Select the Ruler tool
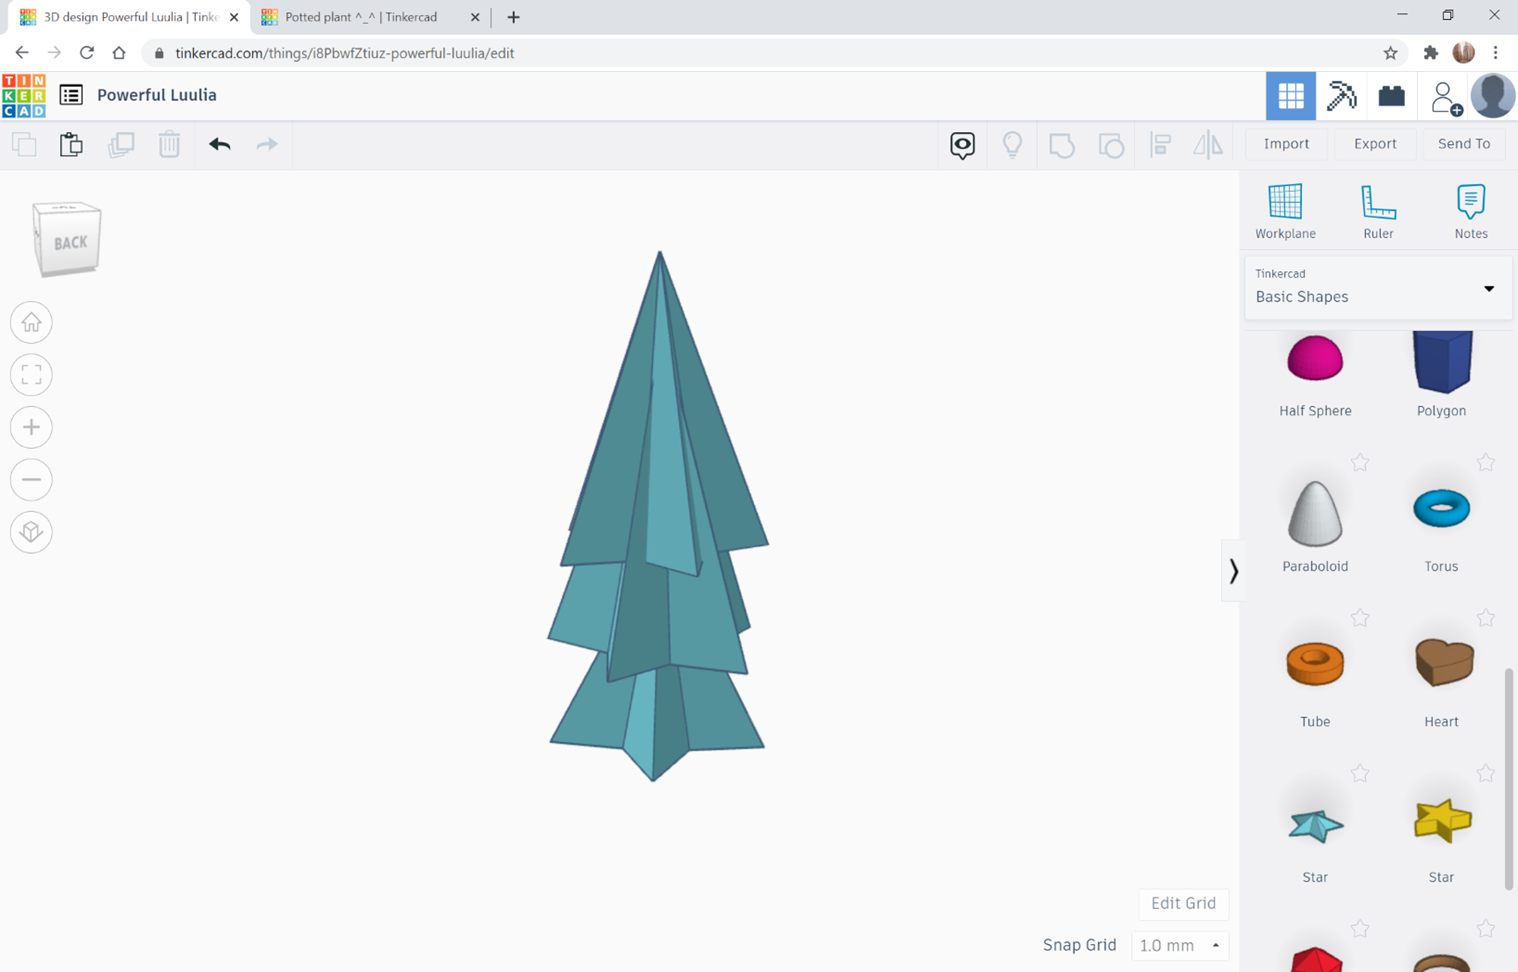 (x=1378, y=211)
